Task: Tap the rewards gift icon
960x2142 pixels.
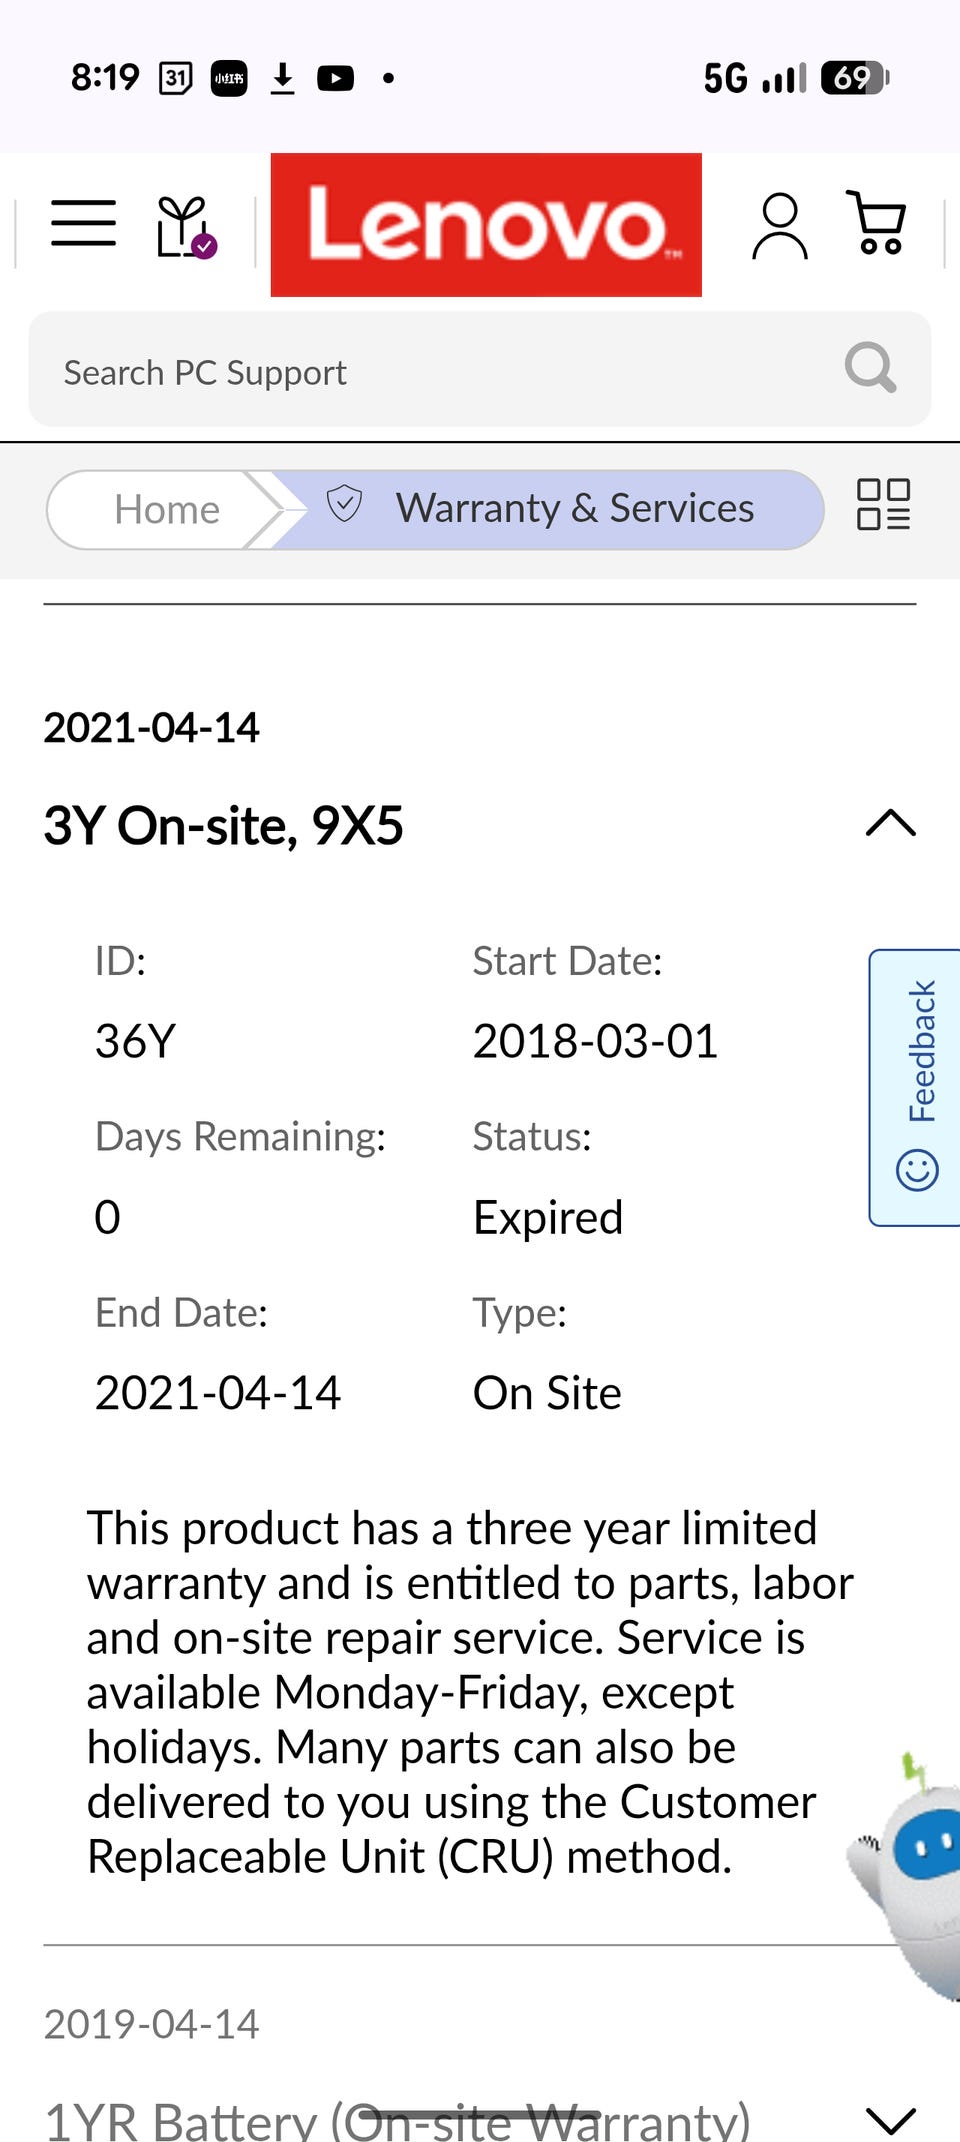Action: coord(185,227)
